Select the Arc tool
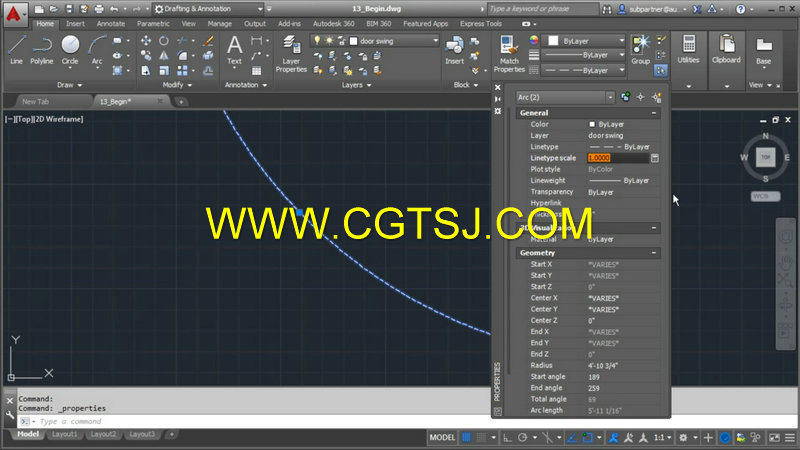The height and width of the screenshot is (450, 800). pyautogui.click(x=97, y=50)
